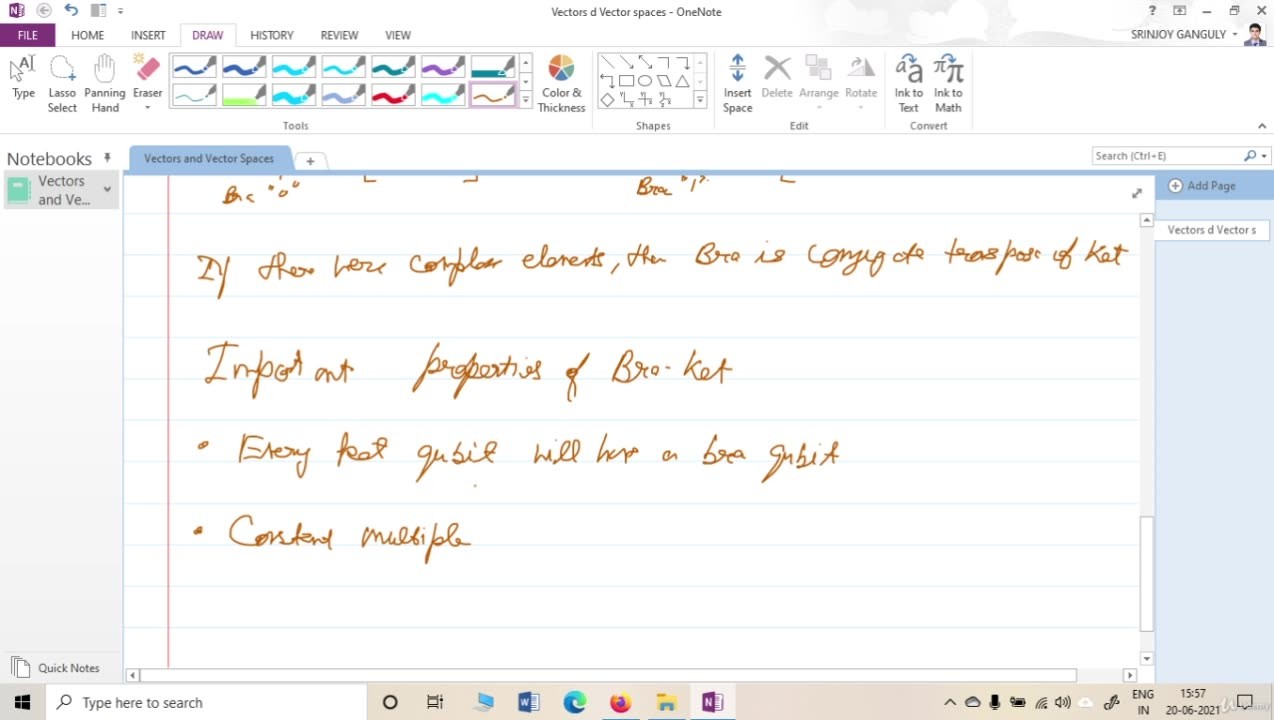Open File Explorer from the taskbar
This screenshot has width=1274, height=720.
pos(666,702)
